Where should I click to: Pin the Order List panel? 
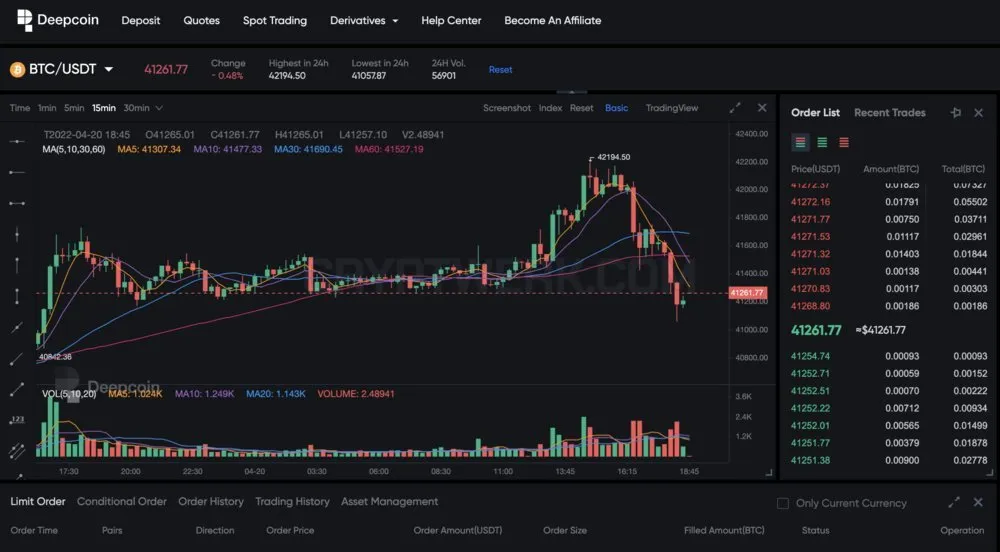(x=955, y=113)
